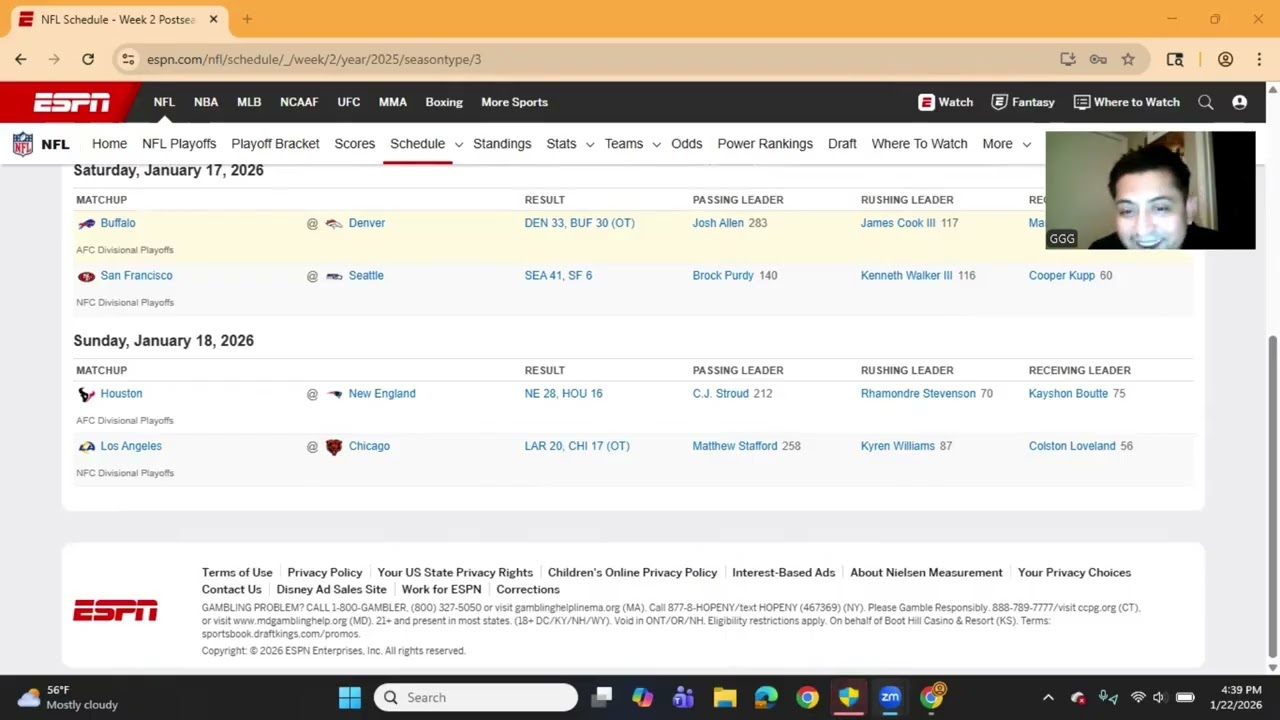Click the browser address bar URL
Viewport: 1280px width, 720px height.
click(314, 59)
